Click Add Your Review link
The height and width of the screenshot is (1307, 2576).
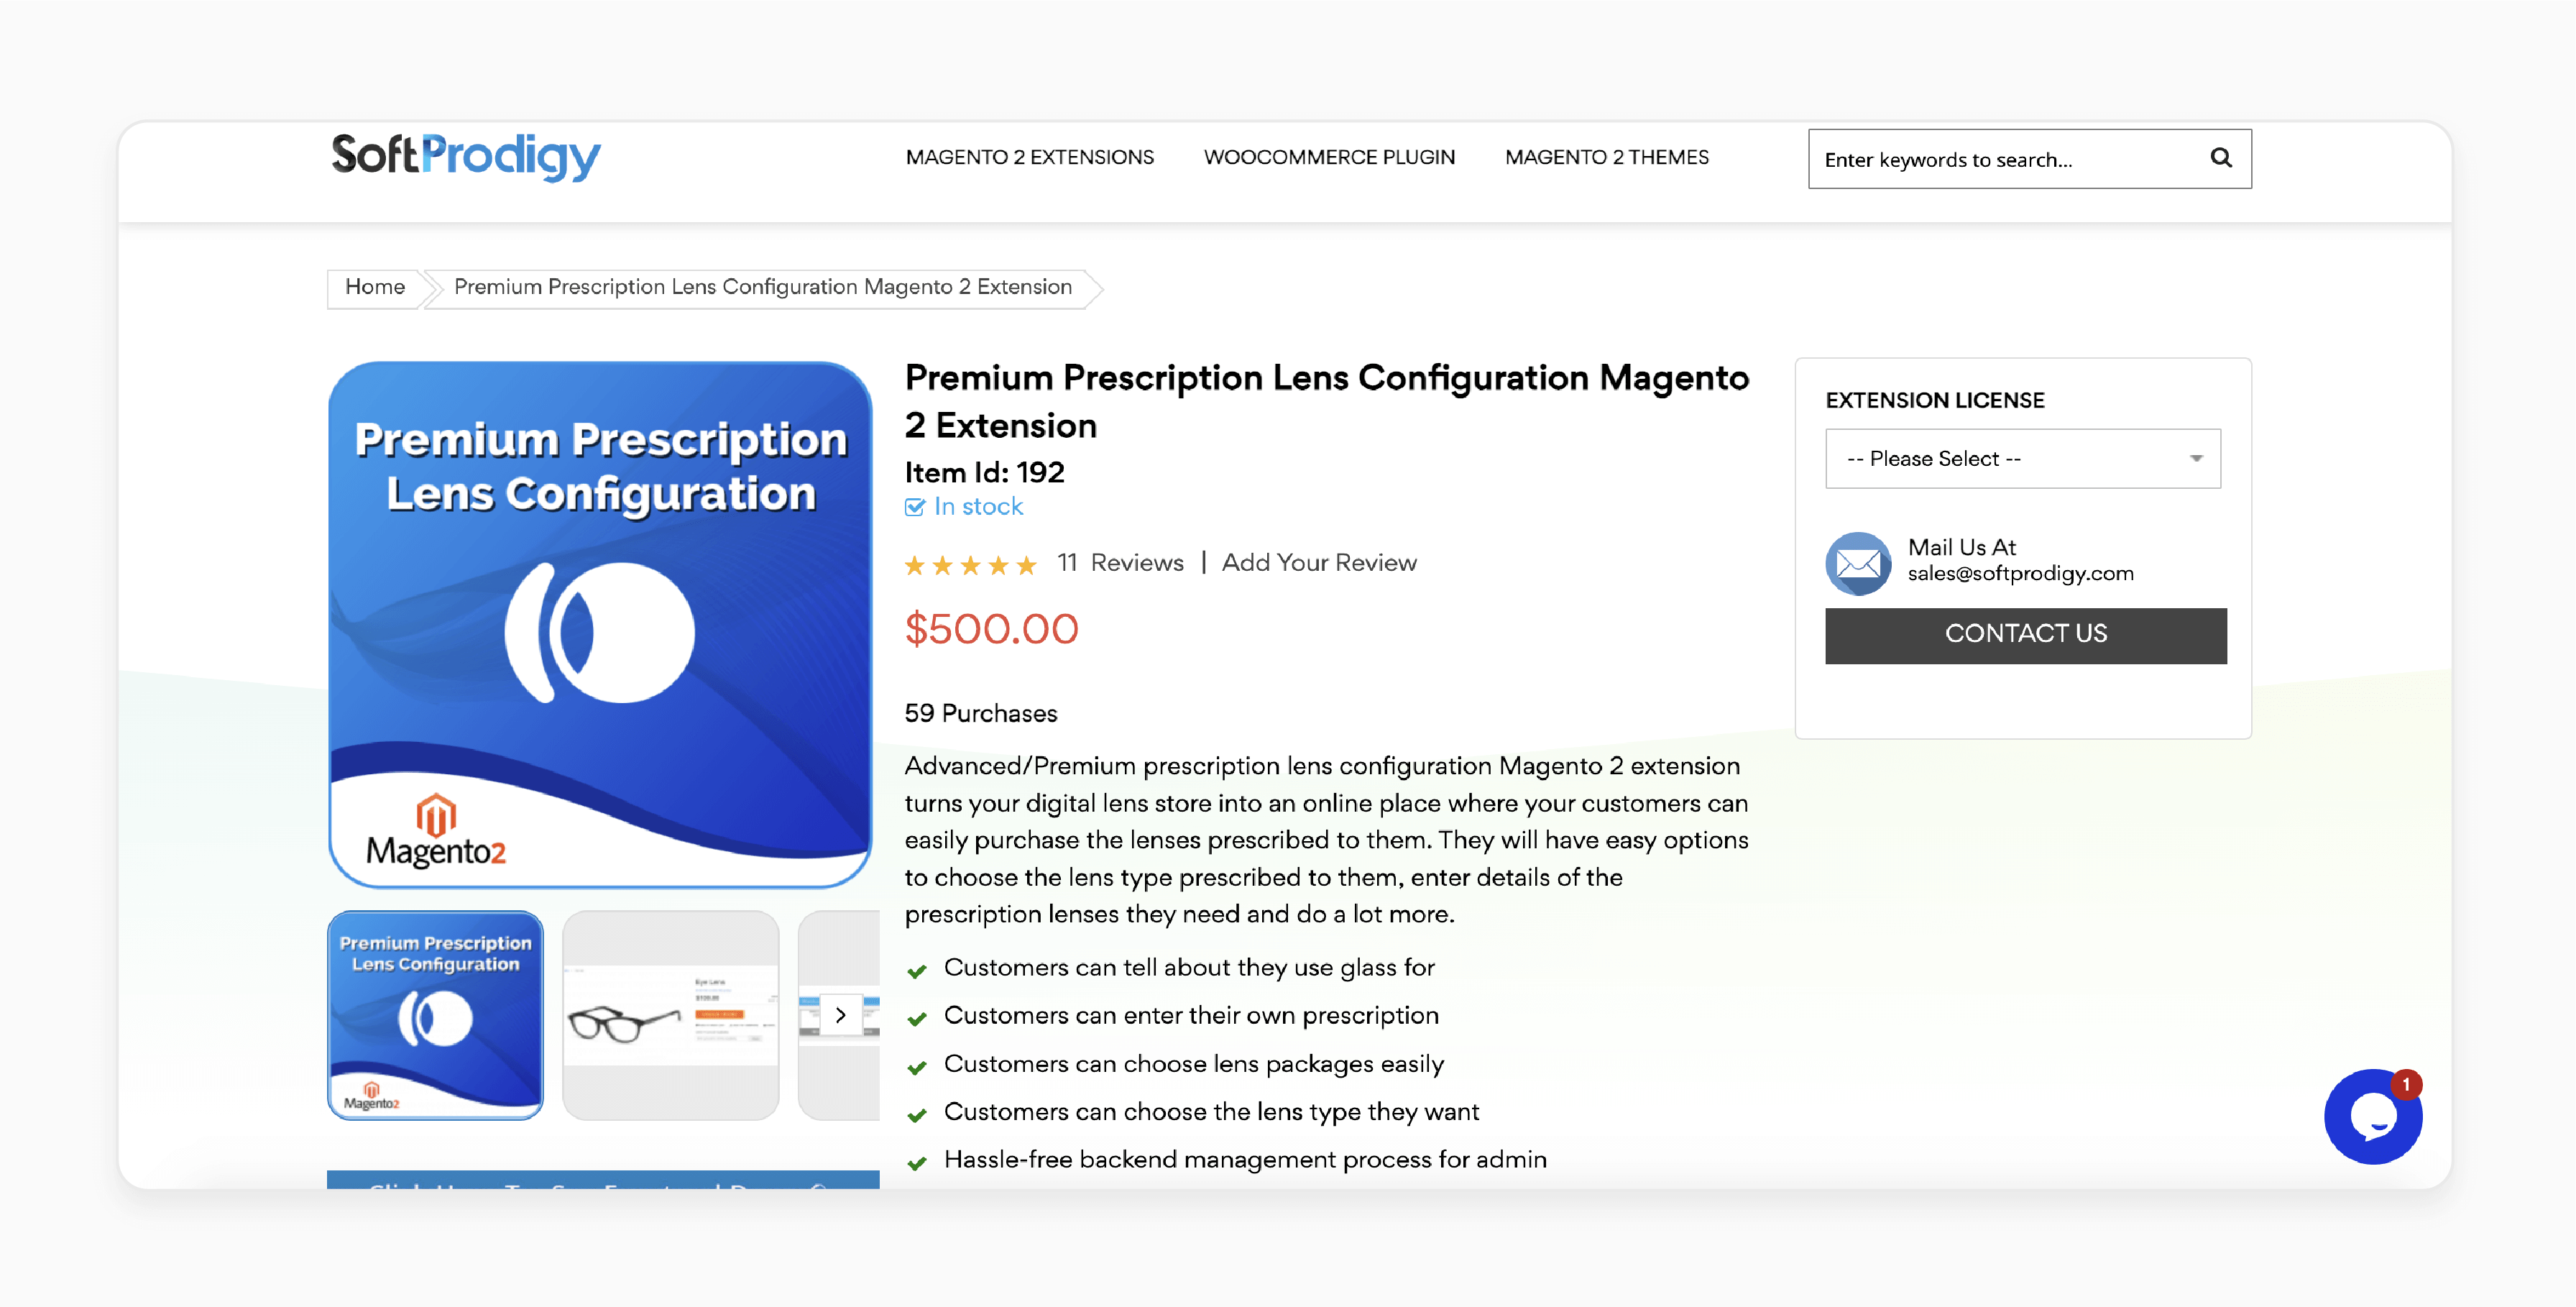pos(1318,561)
